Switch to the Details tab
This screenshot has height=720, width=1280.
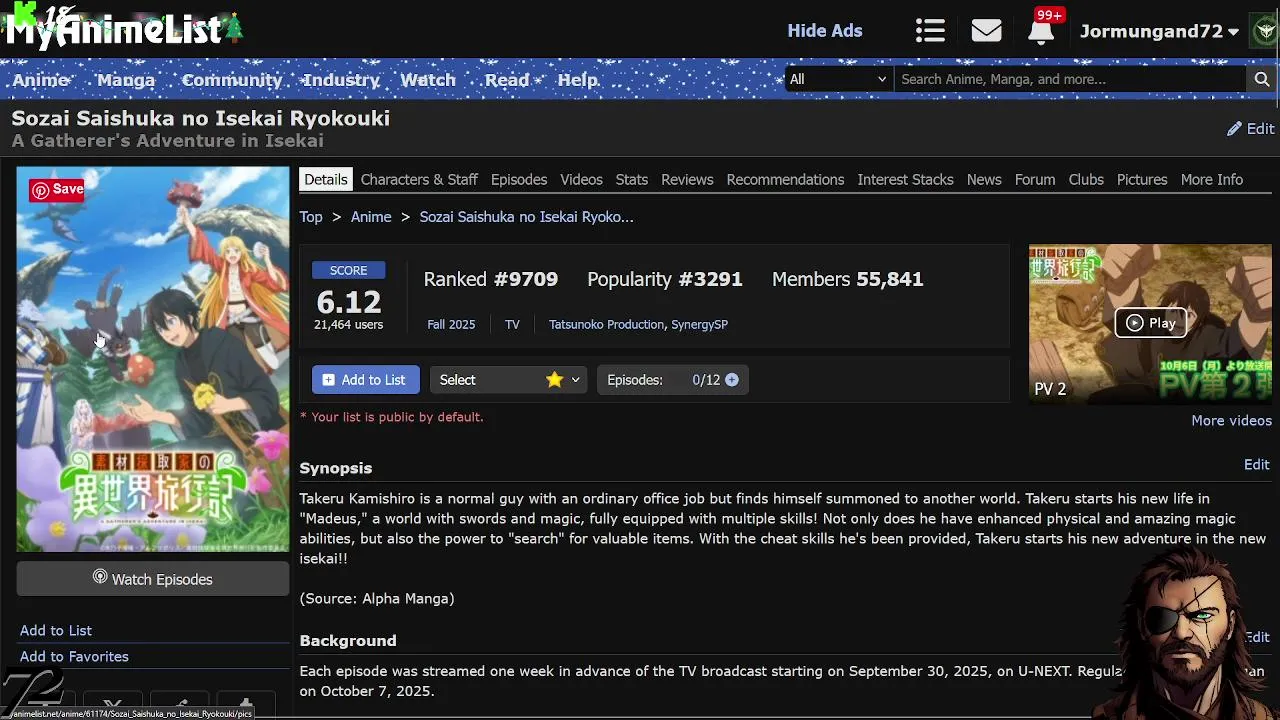coord(326,180)
